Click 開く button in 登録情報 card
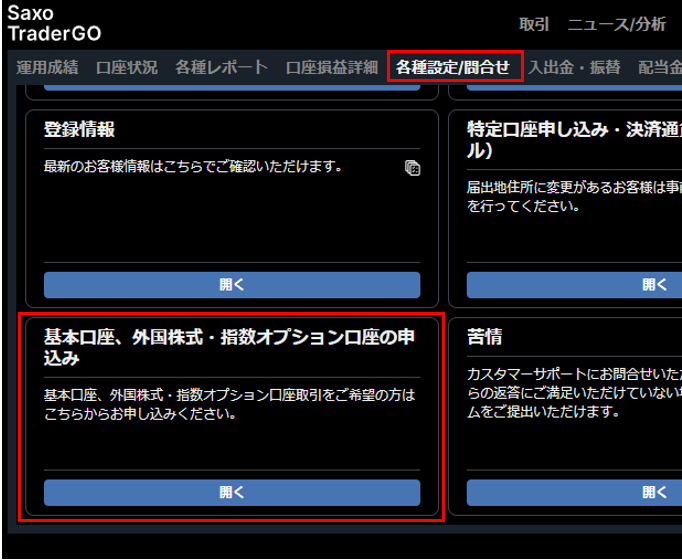The width and height of the screenshot is (682, 560). [232, 285]
